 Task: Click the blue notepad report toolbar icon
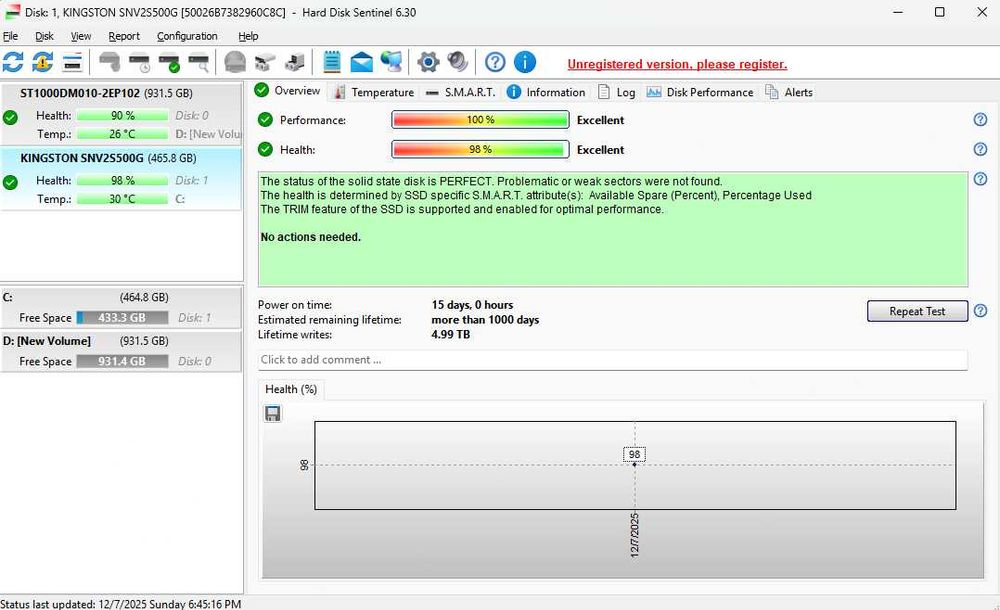pos(332,62)
